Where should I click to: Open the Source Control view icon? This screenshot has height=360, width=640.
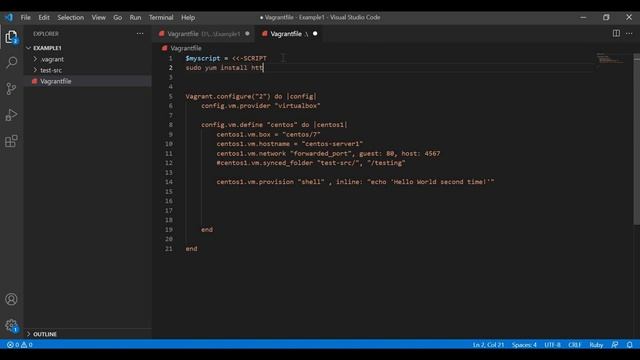pos(11,89)
